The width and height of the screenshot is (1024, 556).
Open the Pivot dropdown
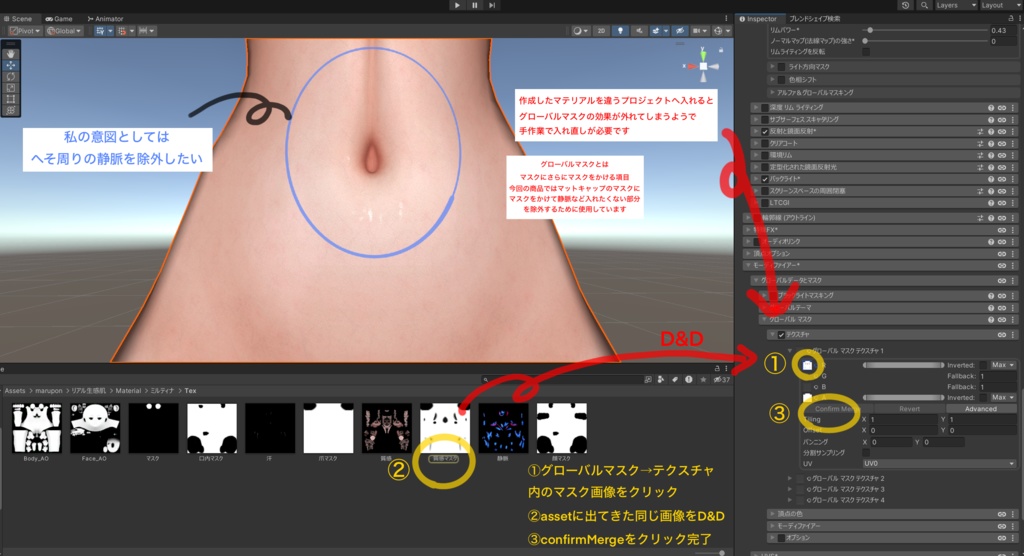[x=25, y=31]
